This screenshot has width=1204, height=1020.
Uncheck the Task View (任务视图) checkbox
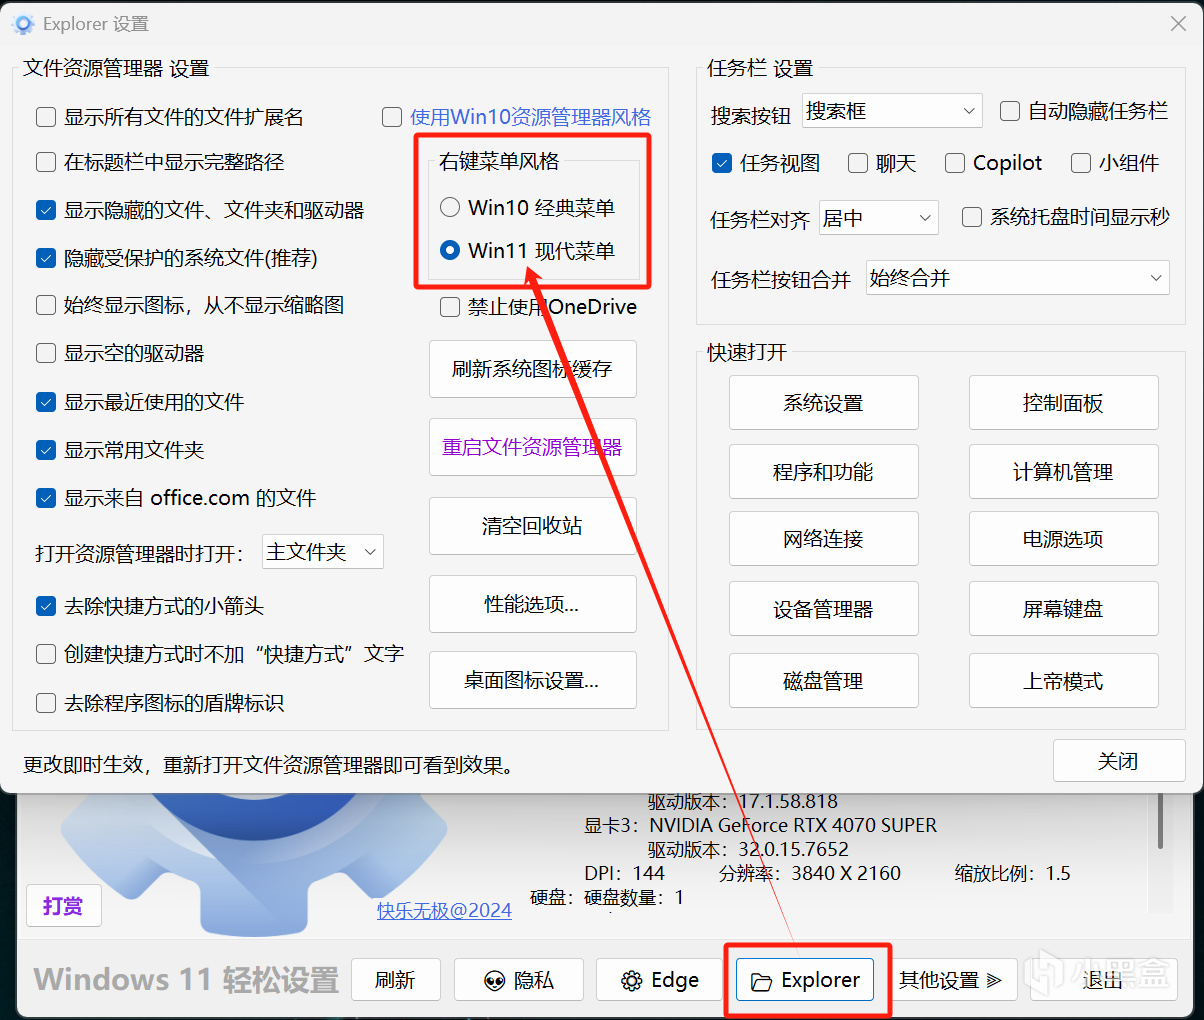click(x=722, y=163)
